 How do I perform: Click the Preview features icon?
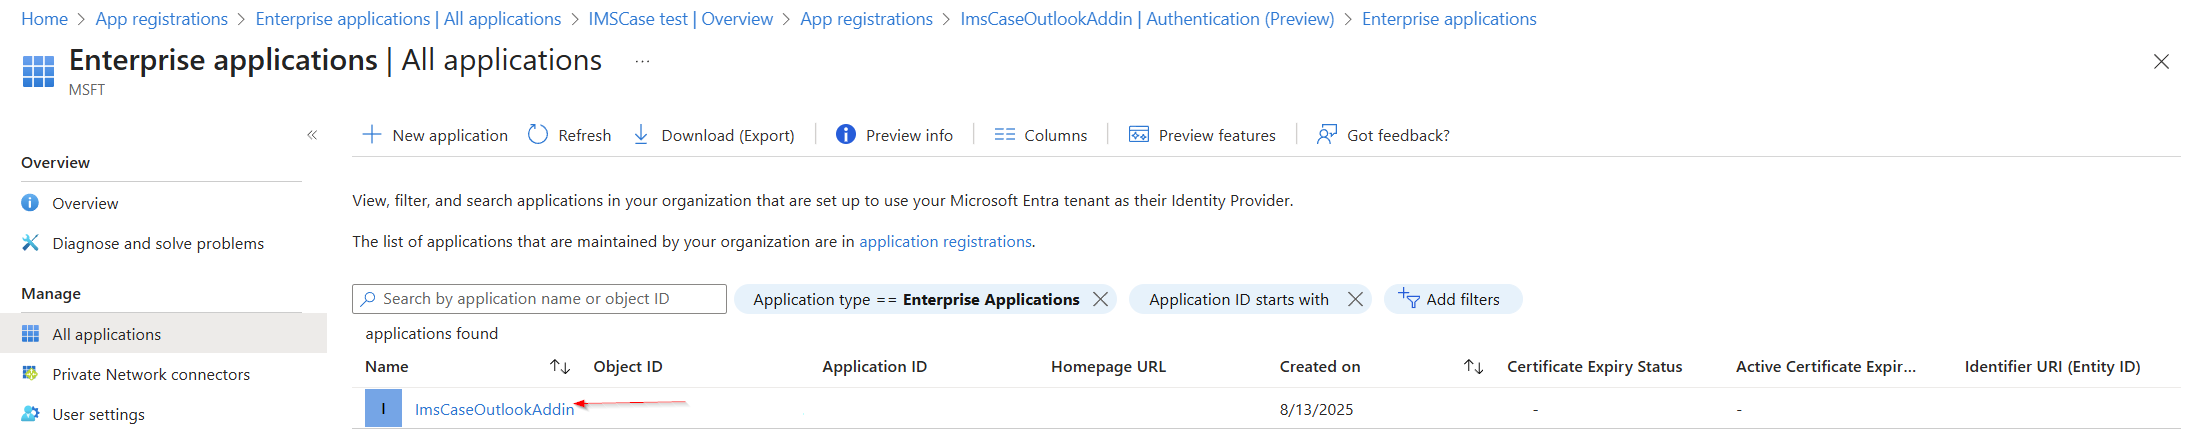[1139, 134]
